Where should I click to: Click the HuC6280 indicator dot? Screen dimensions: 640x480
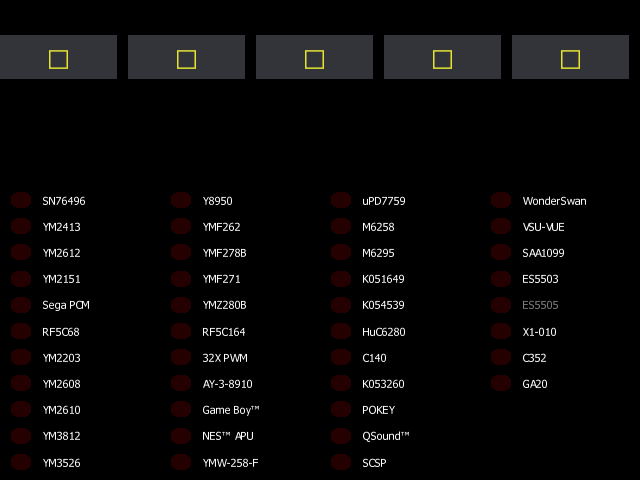point(341,331)
